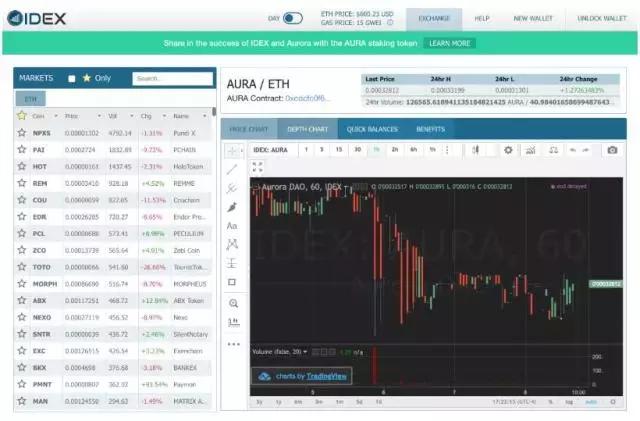Open the AURA contract address link

(x=307, y=98)
